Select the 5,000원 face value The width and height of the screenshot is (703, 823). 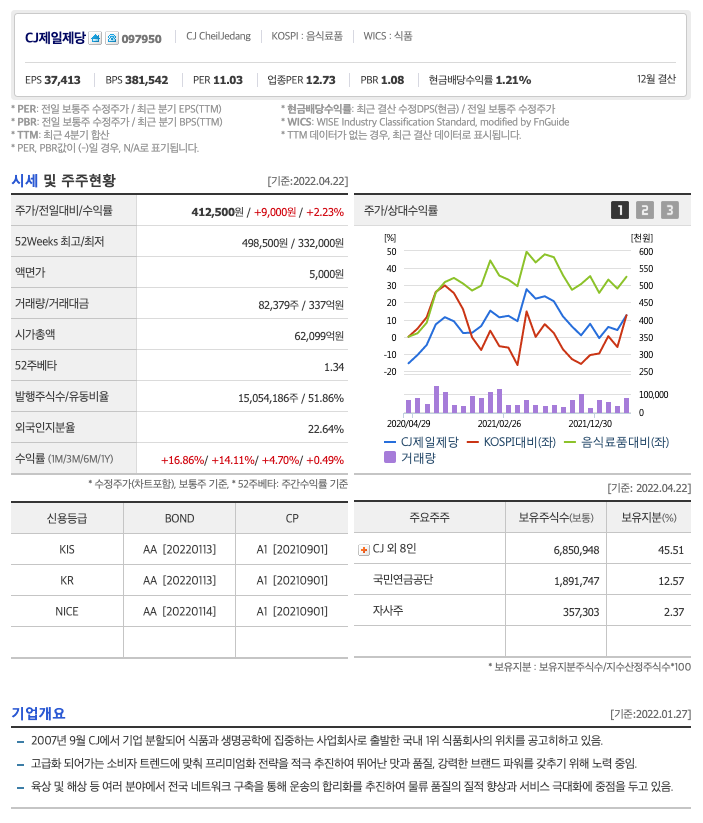(326, 274)
